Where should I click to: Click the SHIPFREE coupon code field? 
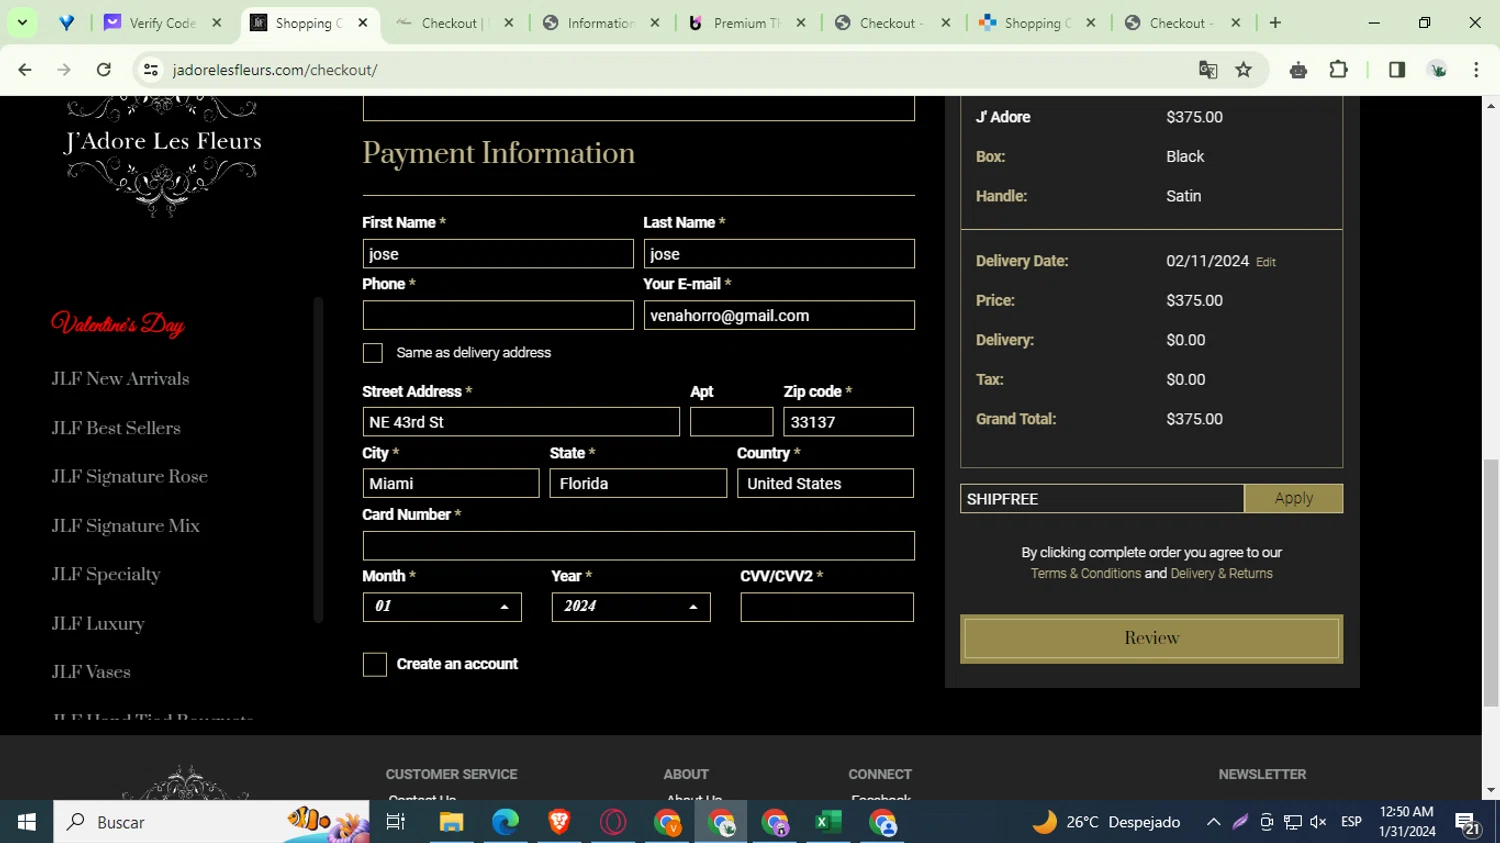[x=1102, y=499]
